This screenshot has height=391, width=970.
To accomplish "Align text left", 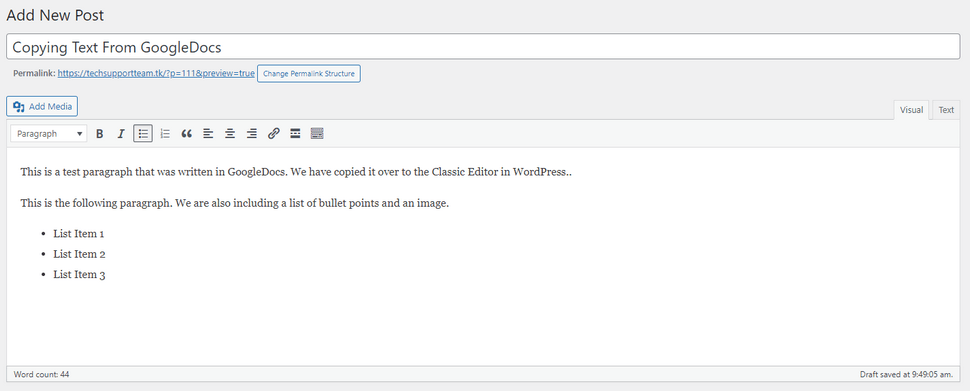I will pyautogui.click(x=208, y=134).
